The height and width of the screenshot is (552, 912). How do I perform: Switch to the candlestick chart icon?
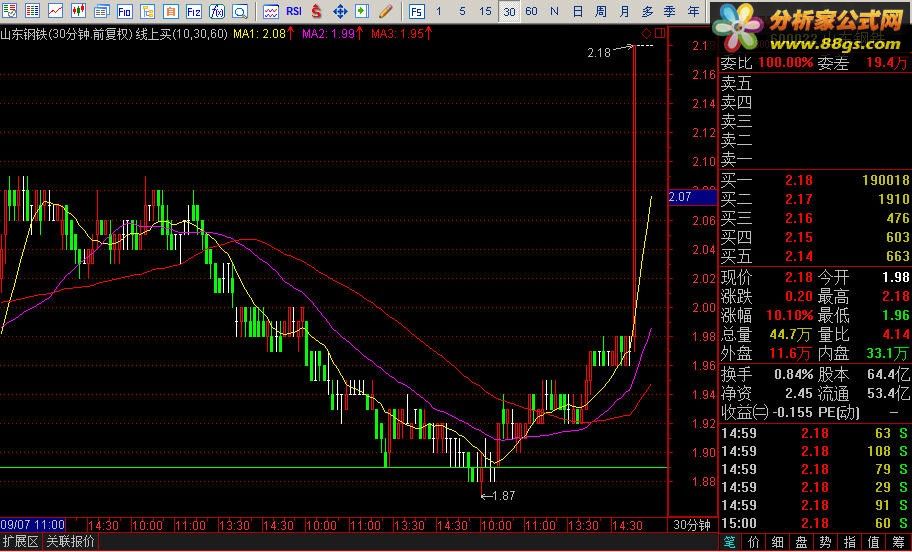pyautogui.click(x=79, y=10)
